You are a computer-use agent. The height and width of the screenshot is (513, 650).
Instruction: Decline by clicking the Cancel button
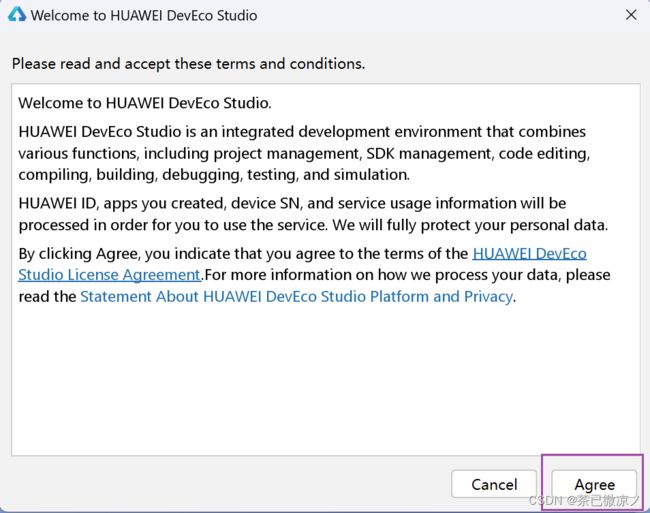494,484
